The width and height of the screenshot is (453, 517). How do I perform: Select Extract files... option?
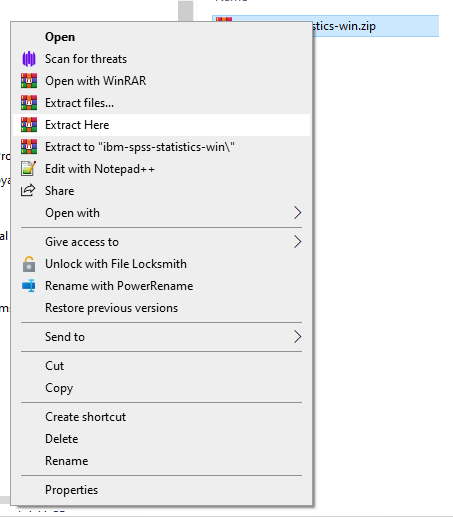pyautogui.click(x=161, y=103)
